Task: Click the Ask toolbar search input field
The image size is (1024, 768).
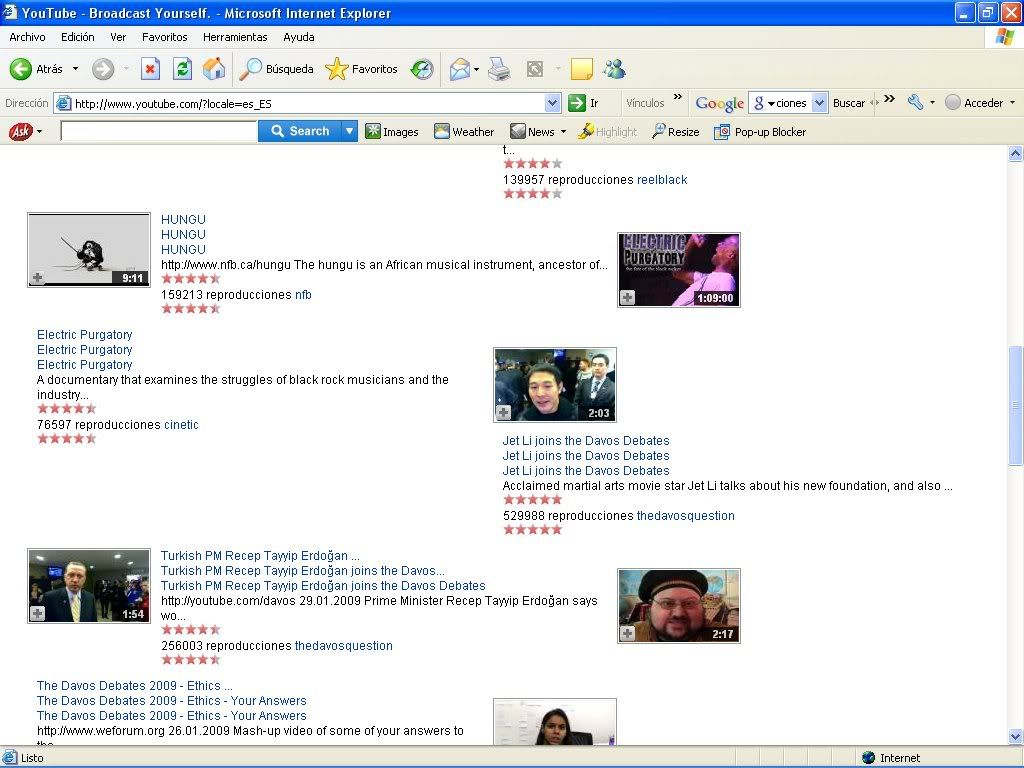Action: (x=159, y=131)
